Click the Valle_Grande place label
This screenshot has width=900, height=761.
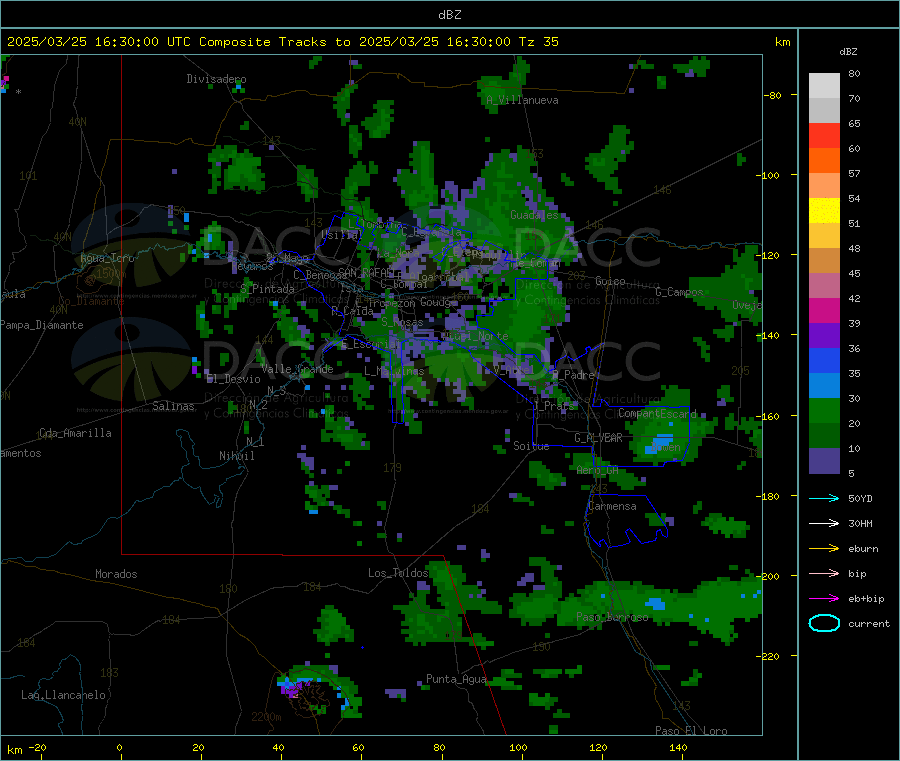[x=297, y=369]
